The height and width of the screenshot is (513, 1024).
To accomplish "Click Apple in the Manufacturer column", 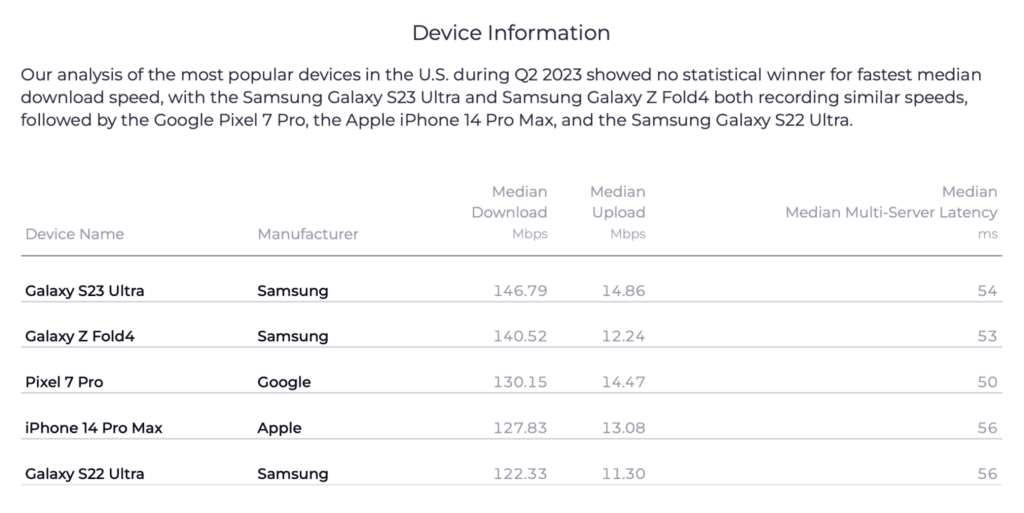I will click(279, 428).
